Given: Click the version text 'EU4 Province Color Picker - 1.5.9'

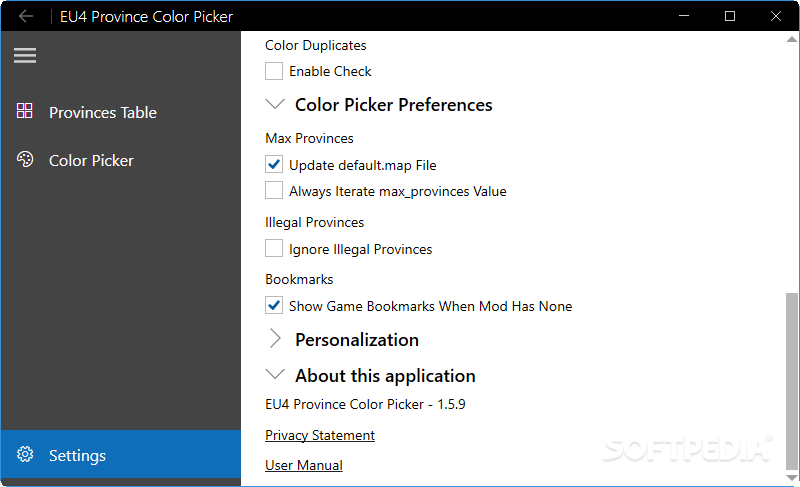Looking at the screenshot, I should (365, 404).
